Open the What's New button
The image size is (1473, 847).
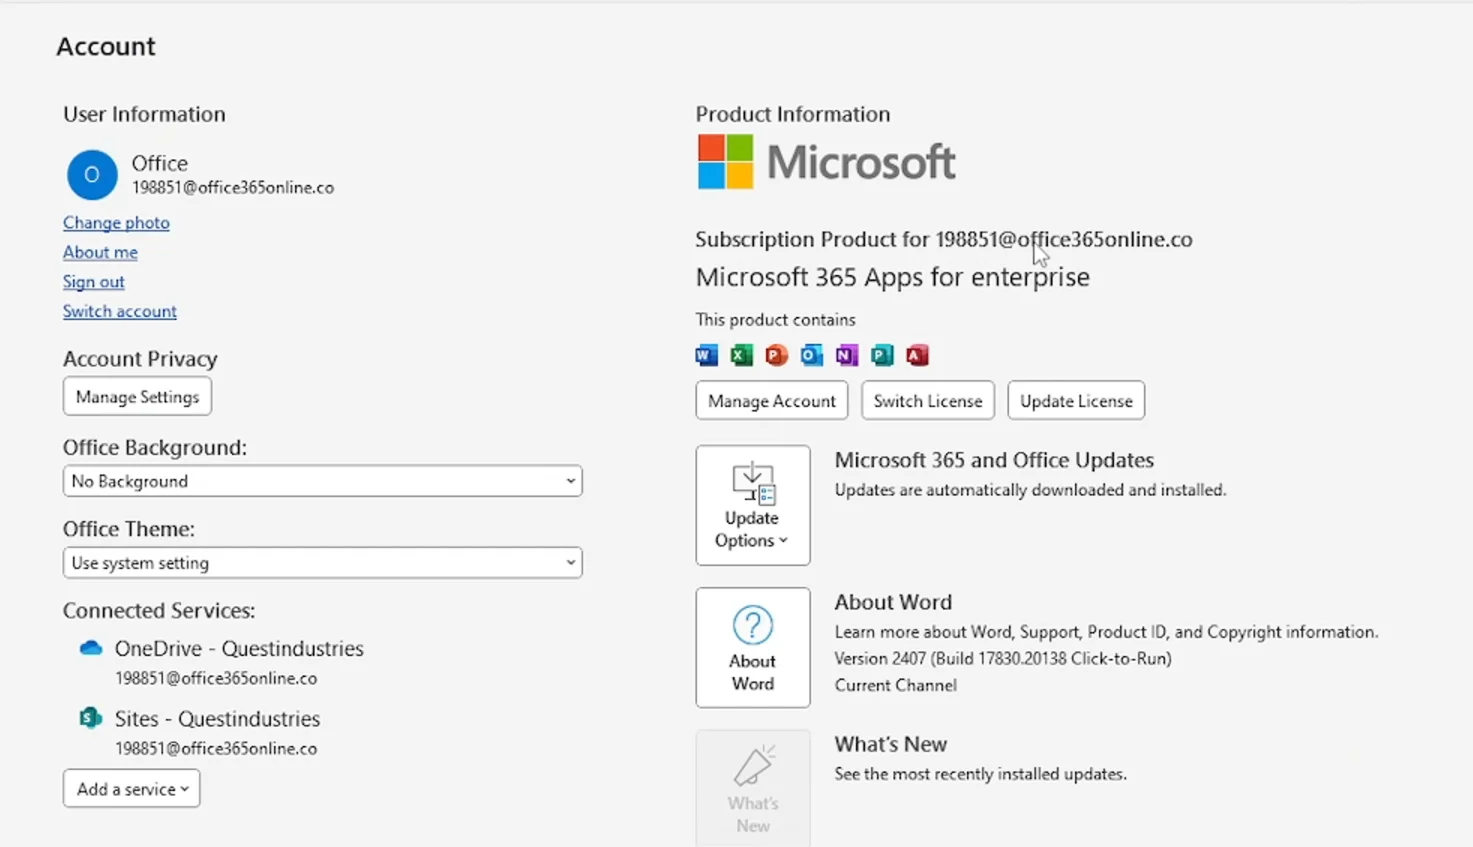pos(753,789)
